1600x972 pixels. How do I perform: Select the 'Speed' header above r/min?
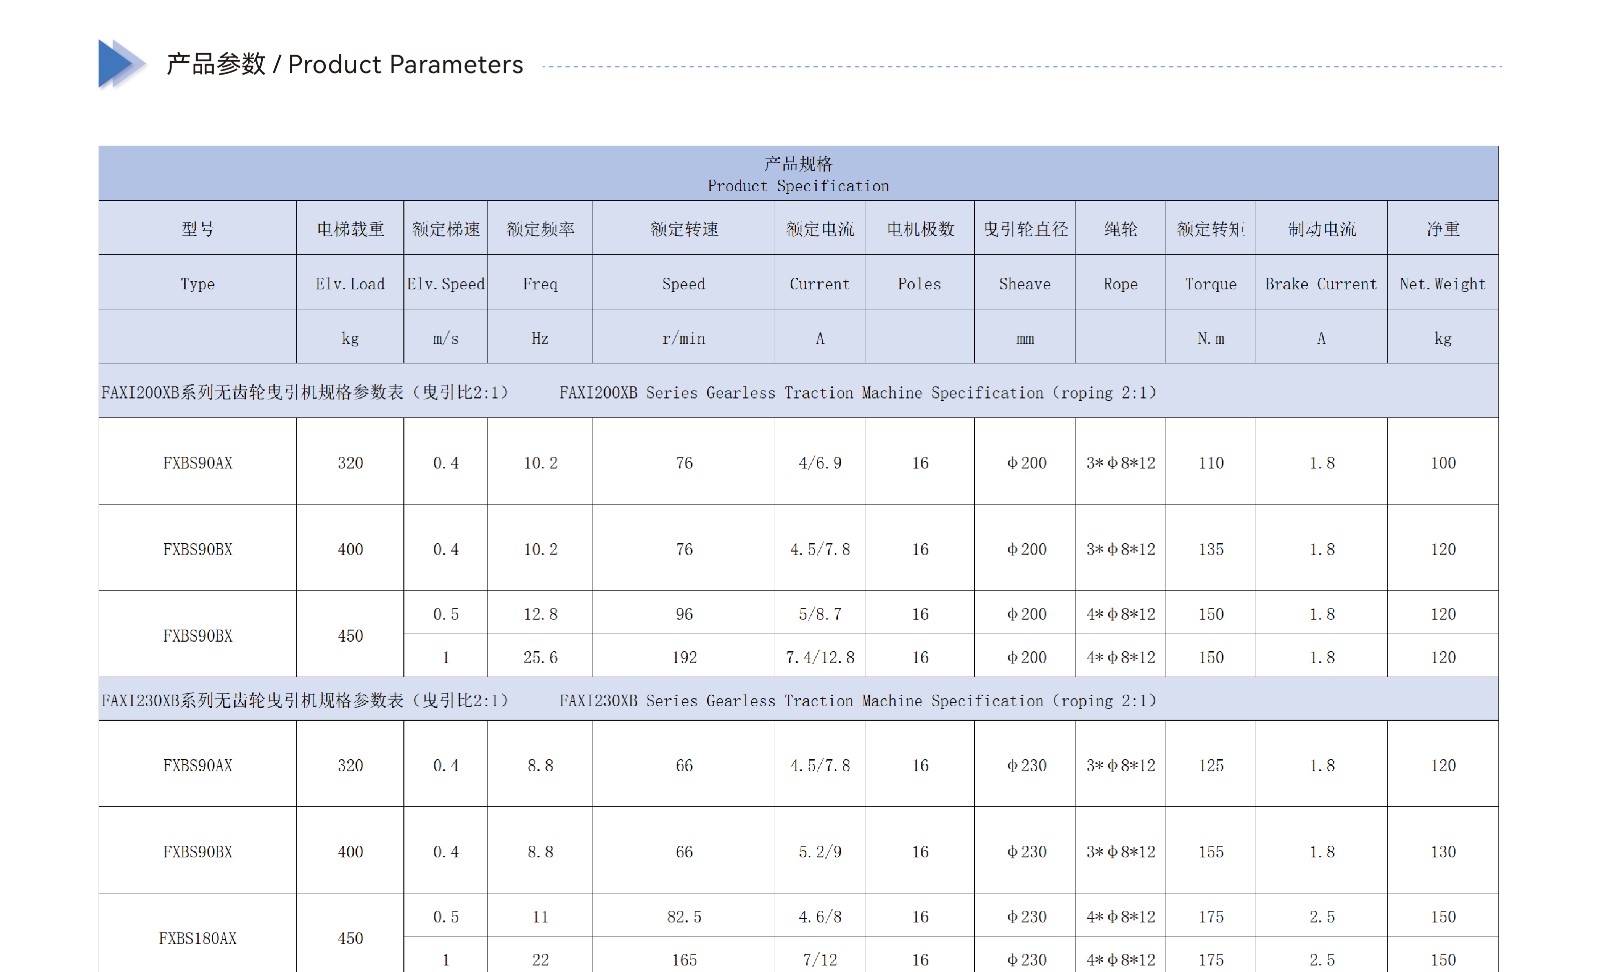(684, 284)
